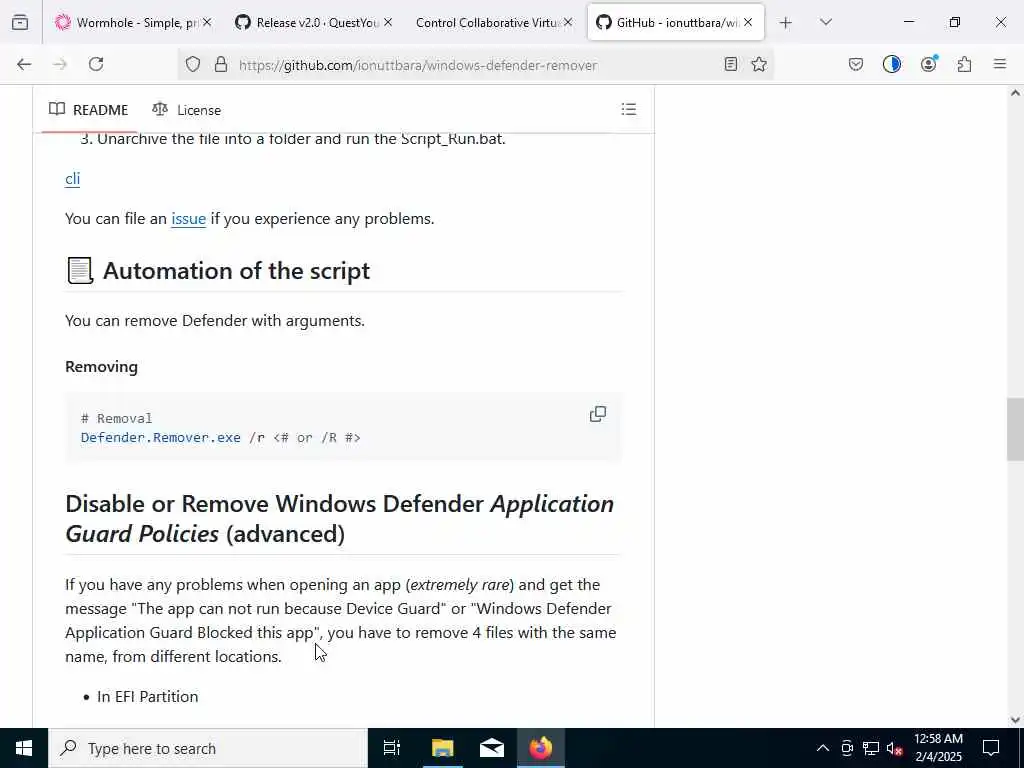Click Firefox icon in taskbar
This screenshot has width=1024, height=768.
[541, 748]
